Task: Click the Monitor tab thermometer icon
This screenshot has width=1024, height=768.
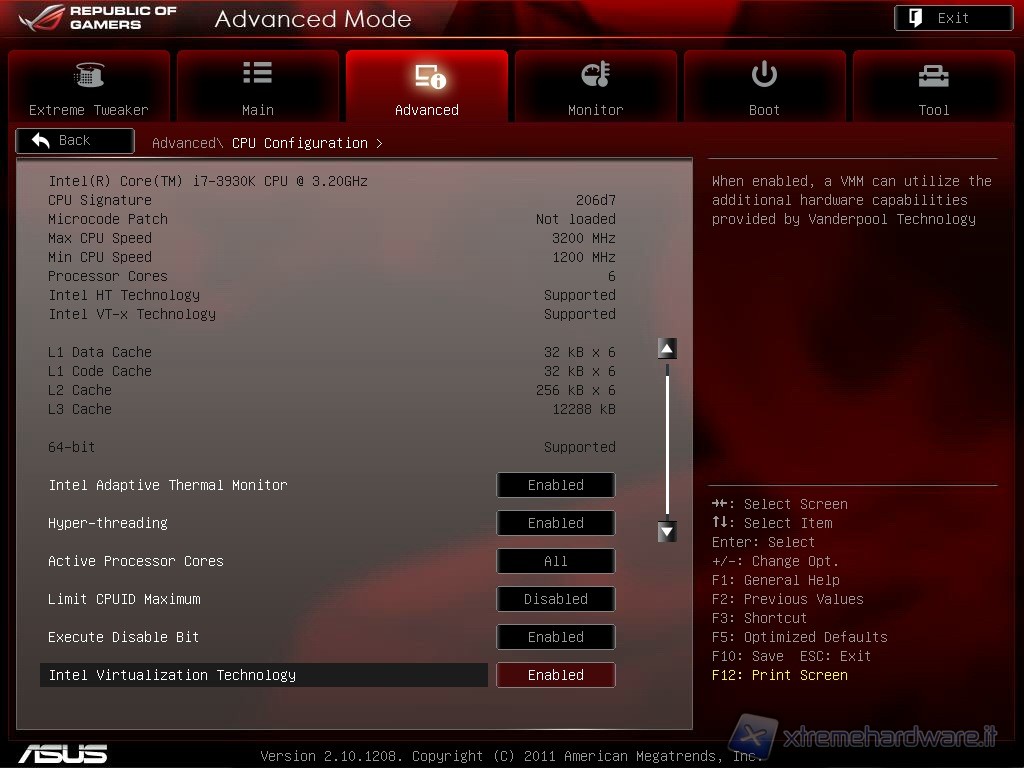Action: (x=595, y=75)
